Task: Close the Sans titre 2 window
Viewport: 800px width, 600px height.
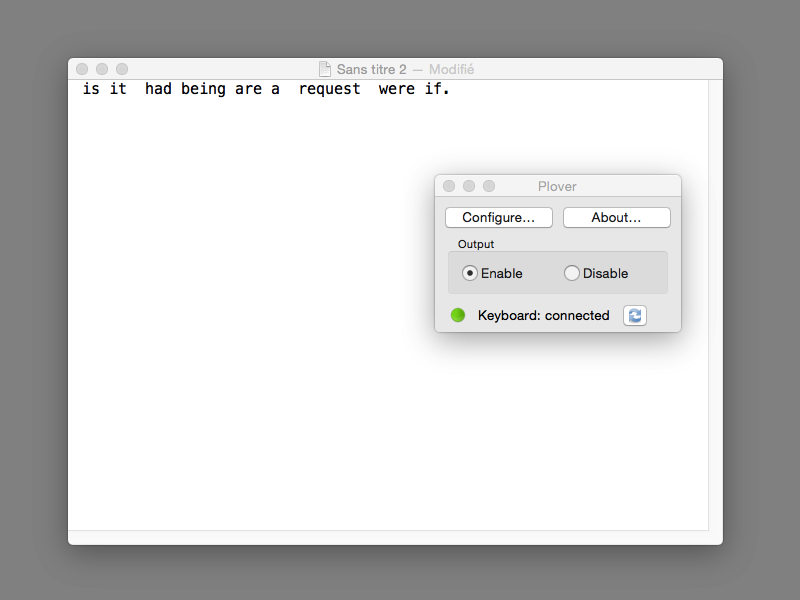Action: coord(82,69)
